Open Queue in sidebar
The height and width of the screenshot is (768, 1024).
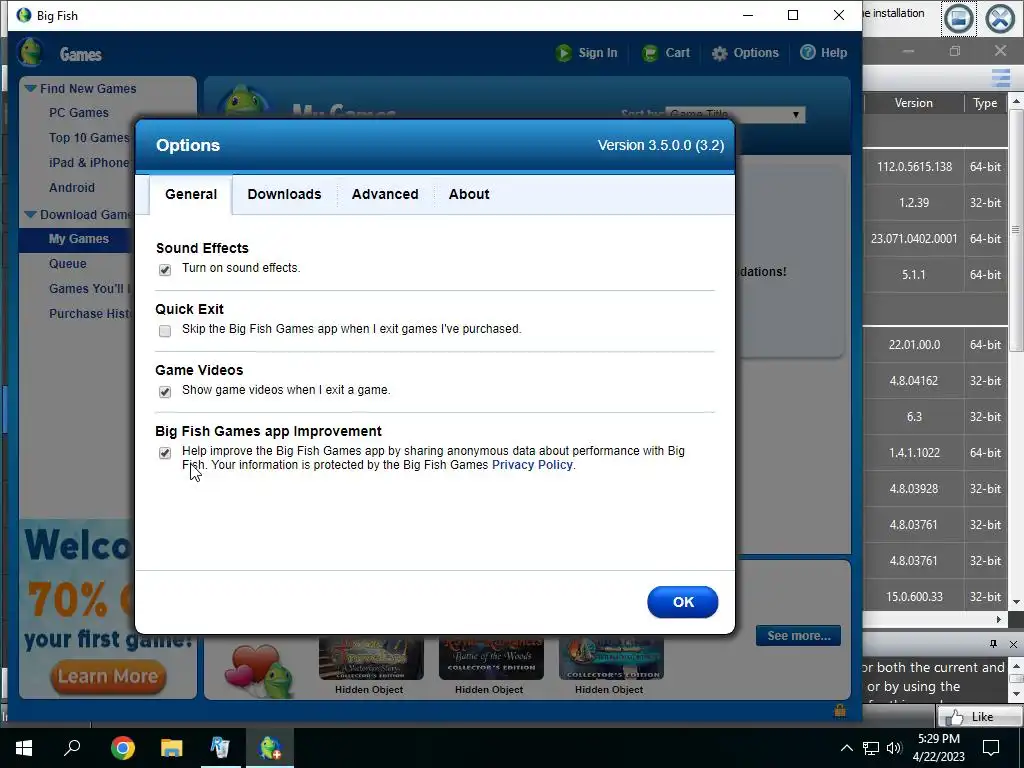(x=67, y=263)
